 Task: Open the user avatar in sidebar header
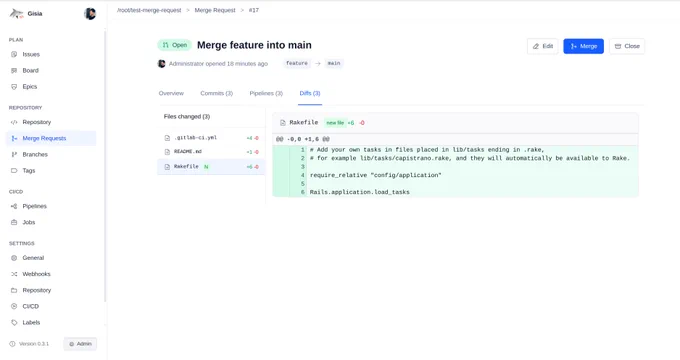[90, 14]
